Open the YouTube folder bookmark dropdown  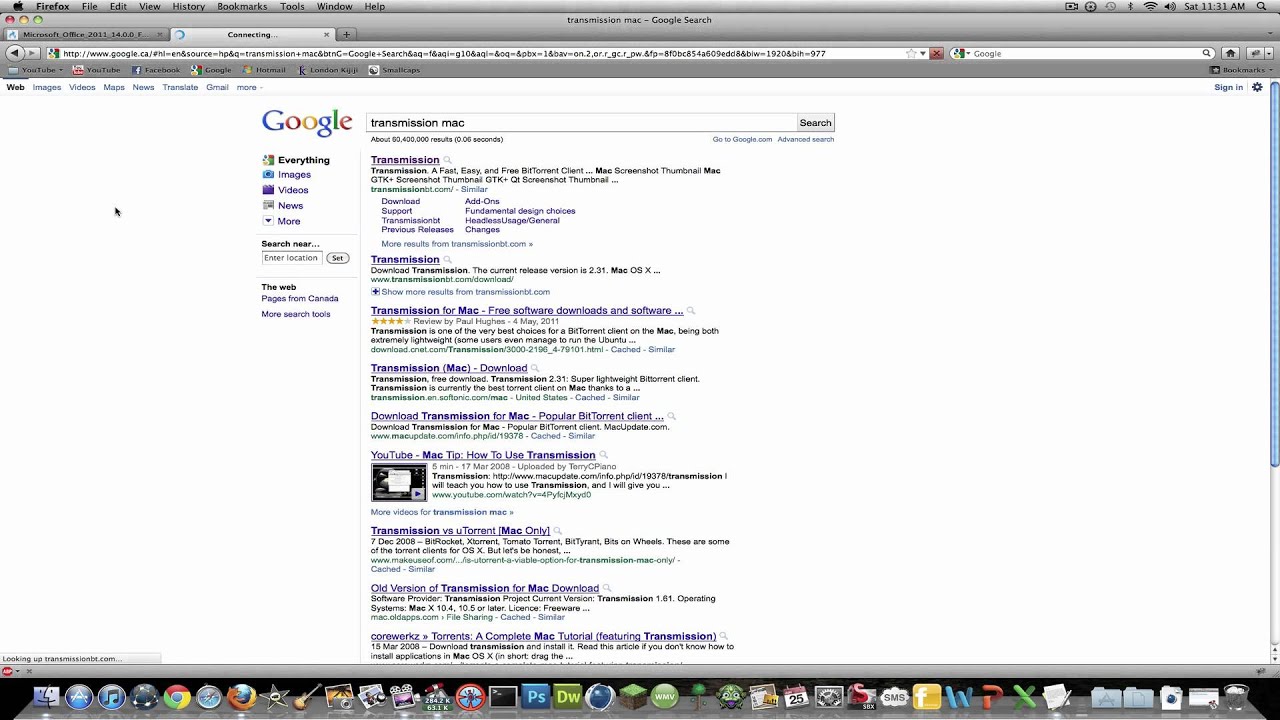coord(35,70)
